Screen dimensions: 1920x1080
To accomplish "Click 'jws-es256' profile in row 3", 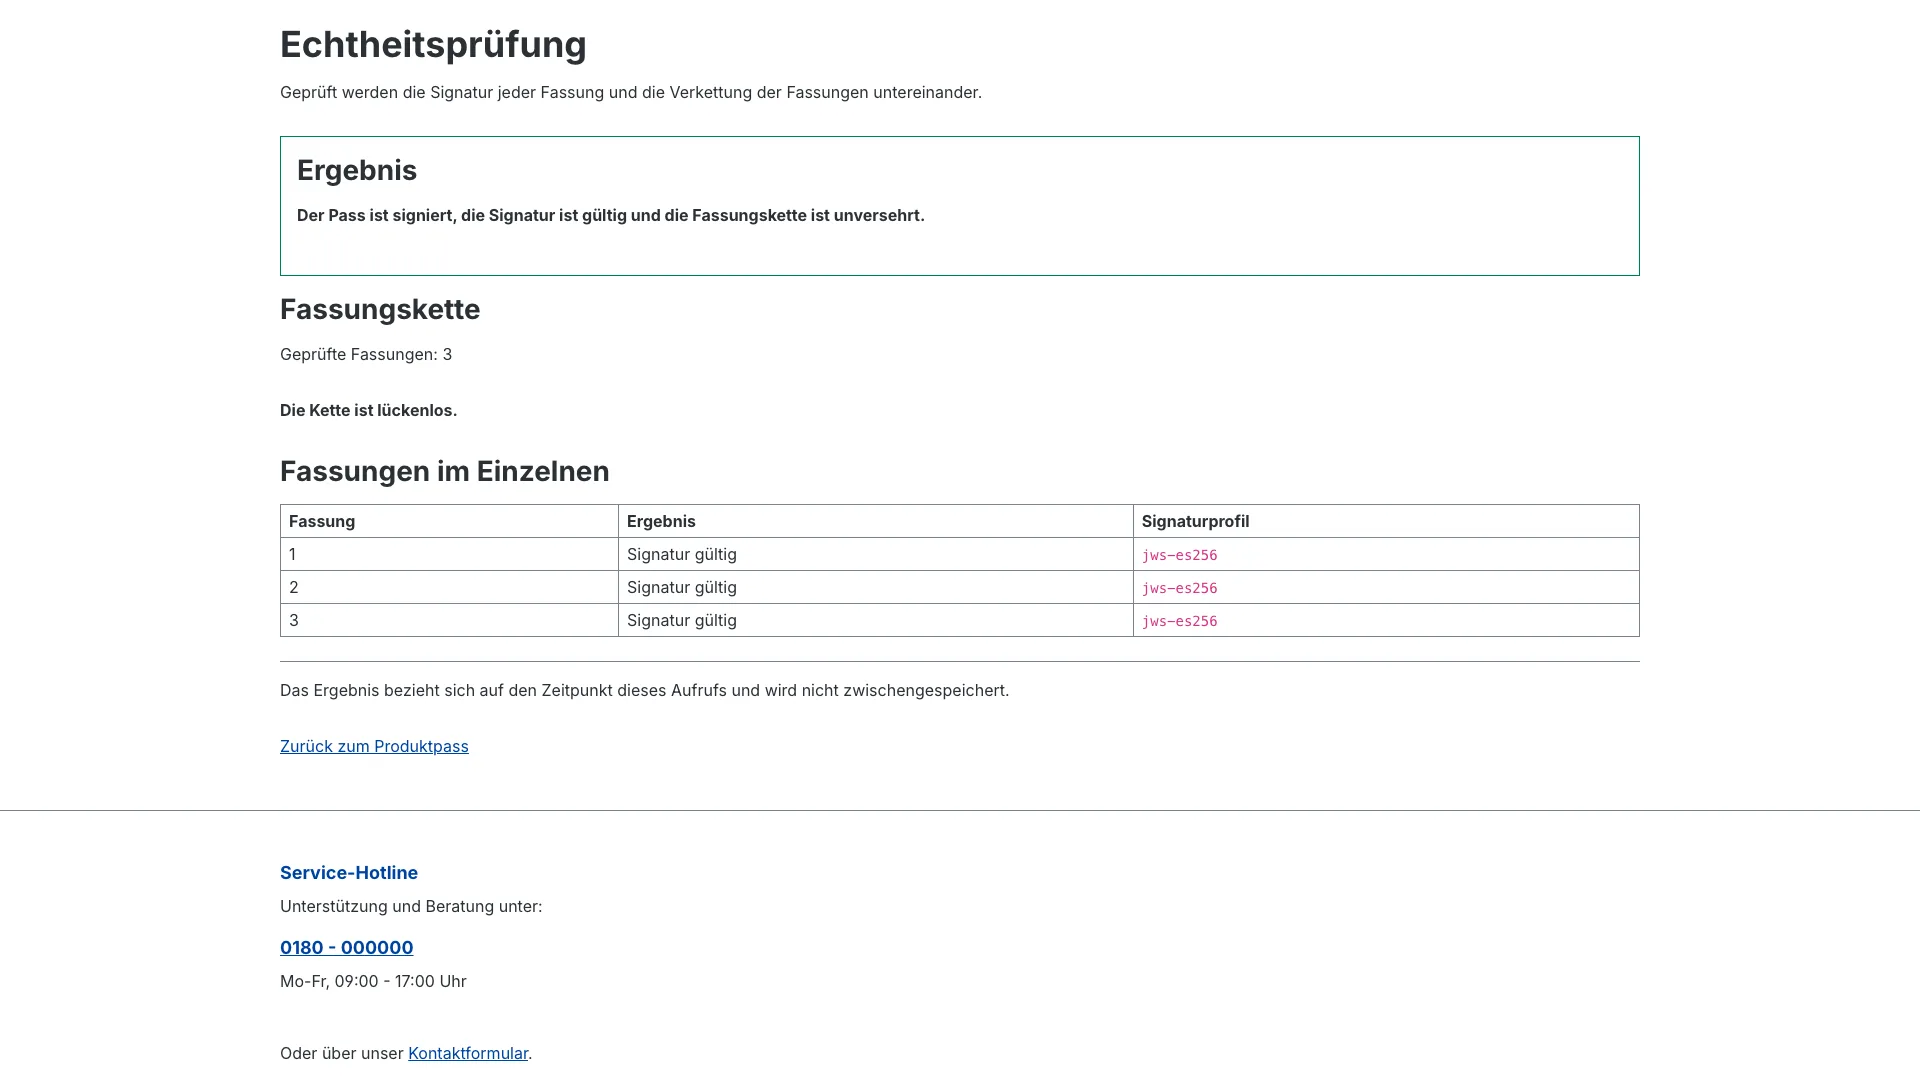I will point(1179,621).
